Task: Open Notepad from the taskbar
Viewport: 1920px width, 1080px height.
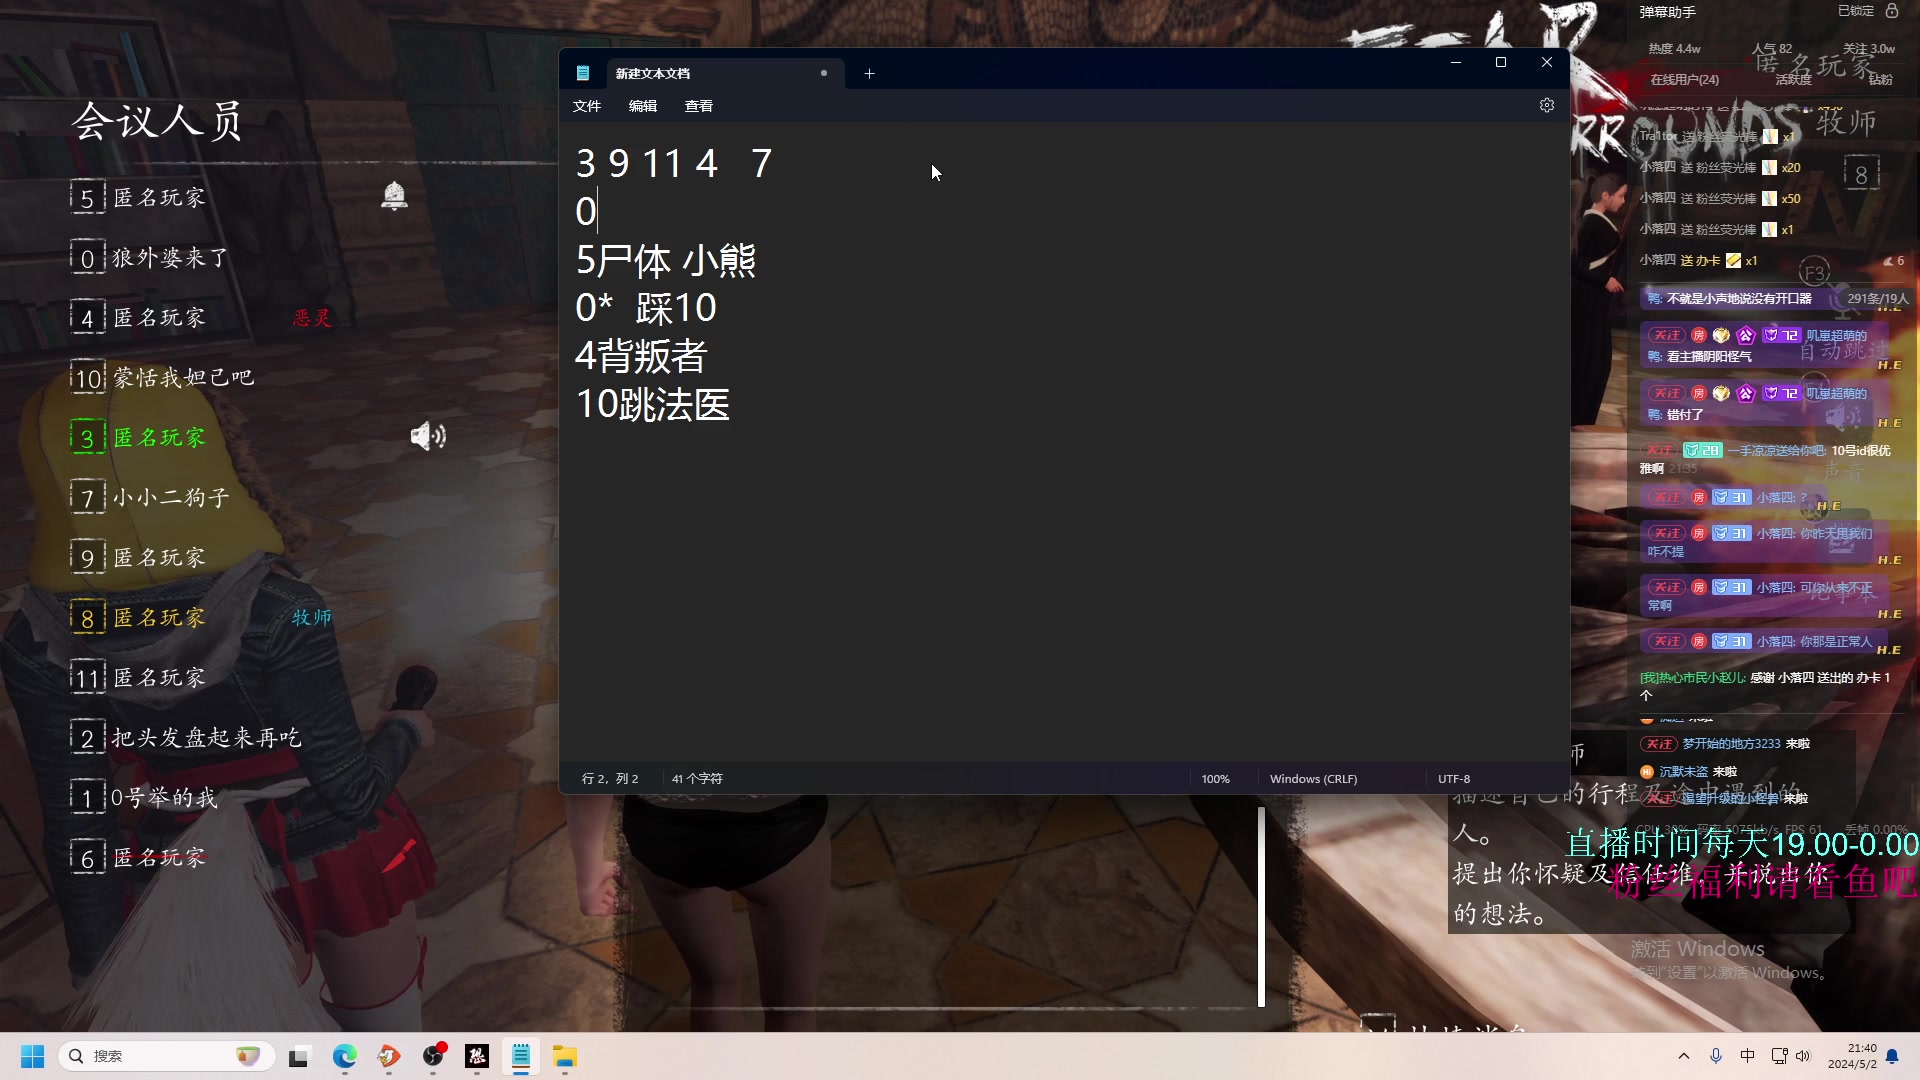Action: click(x=521, y=1056)
